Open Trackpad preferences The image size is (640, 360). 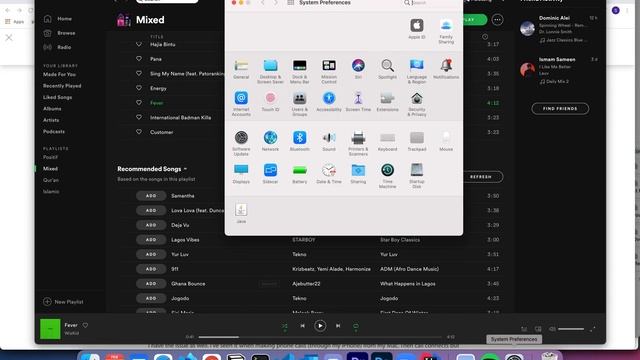point(416,141)
